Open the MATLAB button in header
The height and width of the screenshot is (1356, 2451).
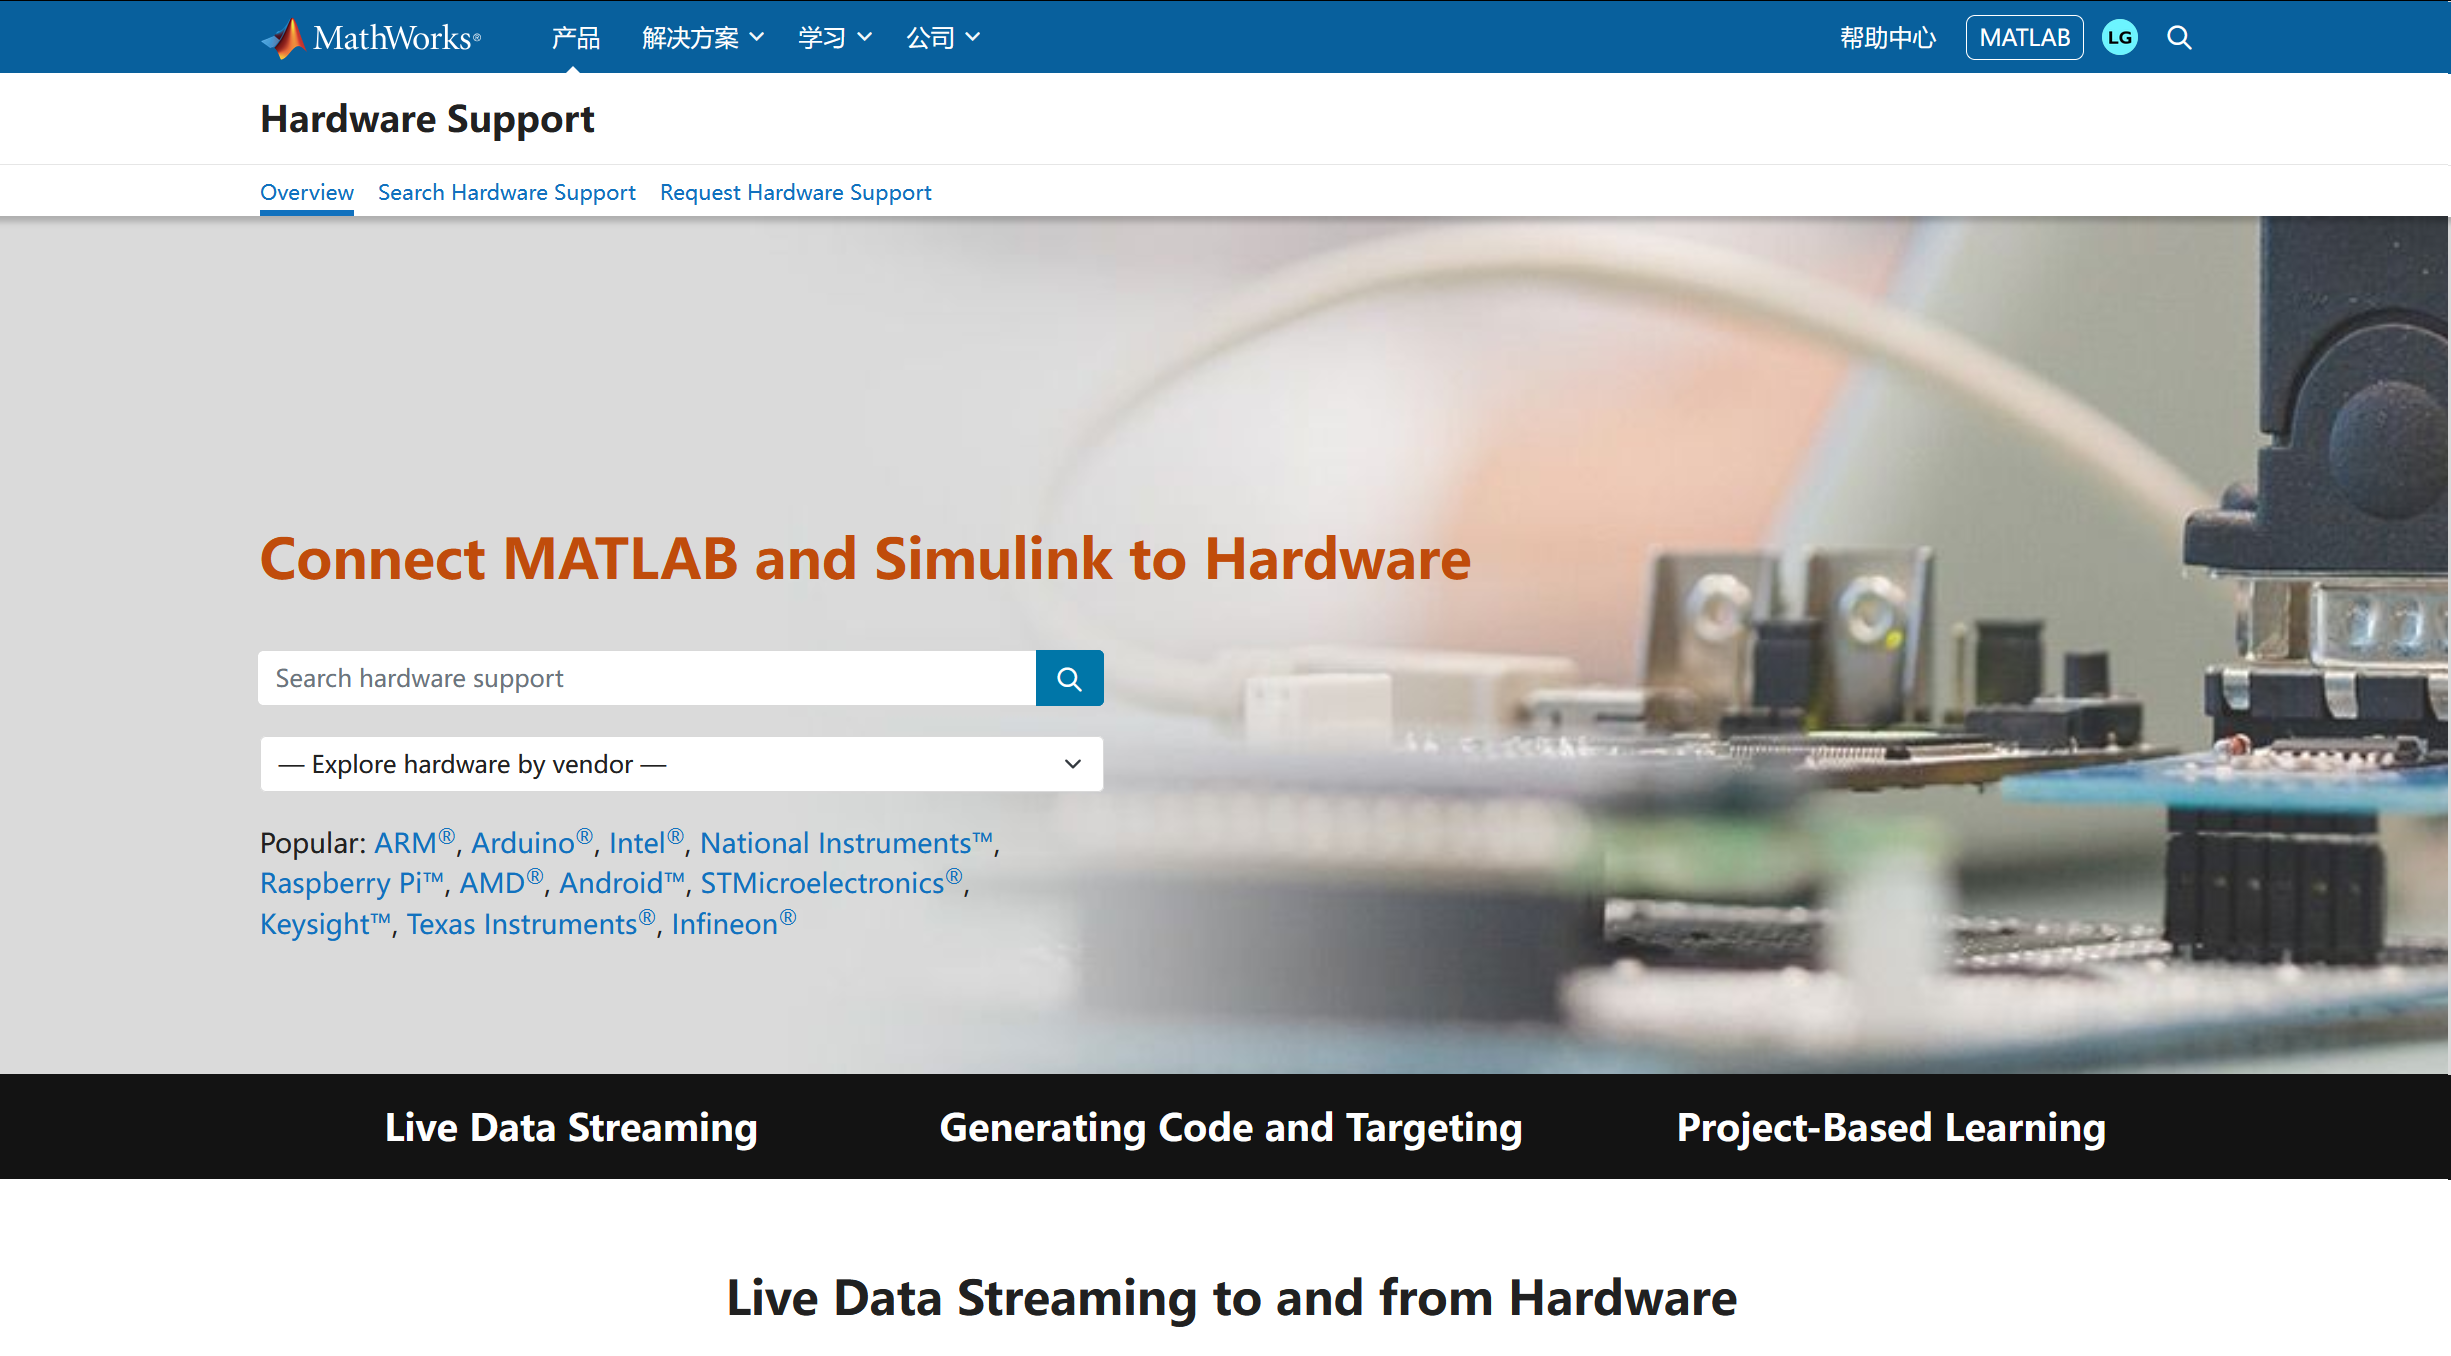click(x=2024, y=38)
